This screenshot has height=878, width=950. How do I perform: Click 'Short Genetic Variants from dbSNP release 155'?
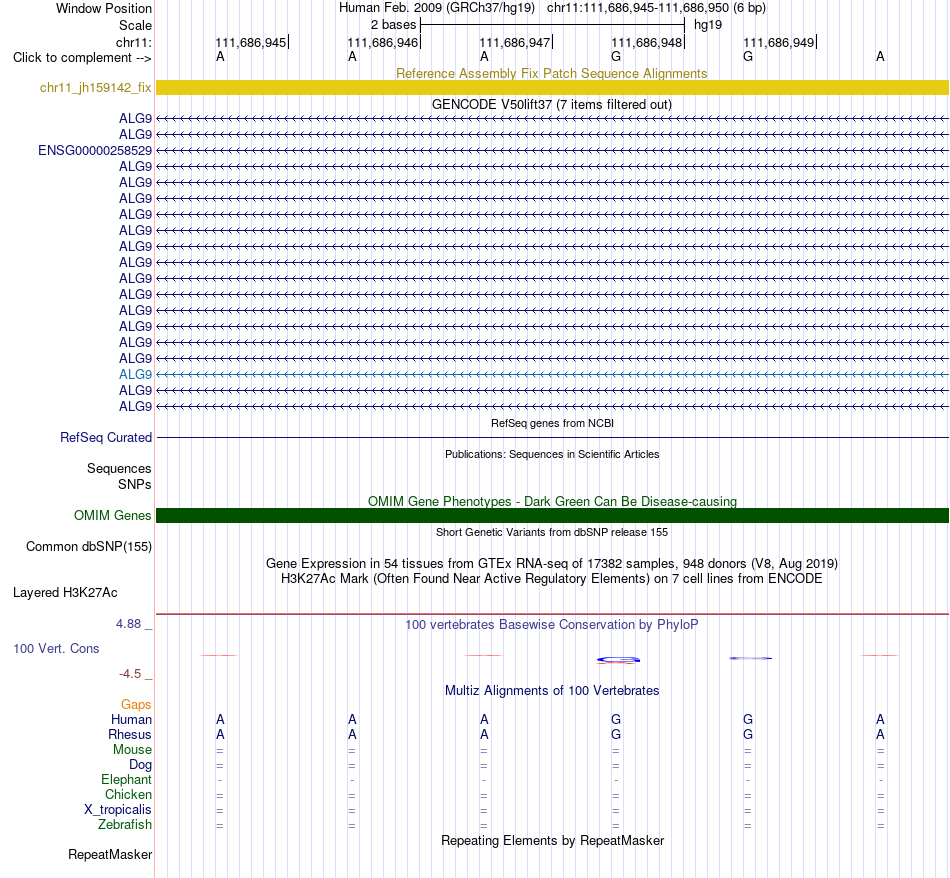552,532
